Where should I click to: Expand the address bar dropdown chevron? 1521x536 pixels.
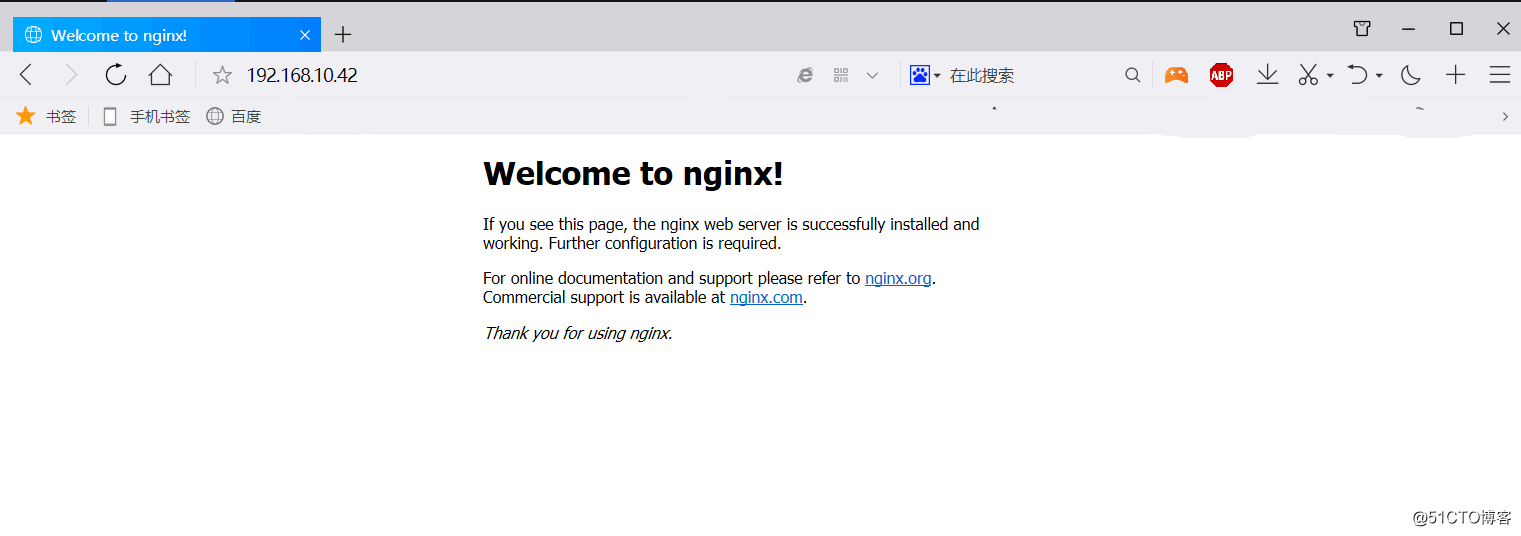(x=872, y=75)
